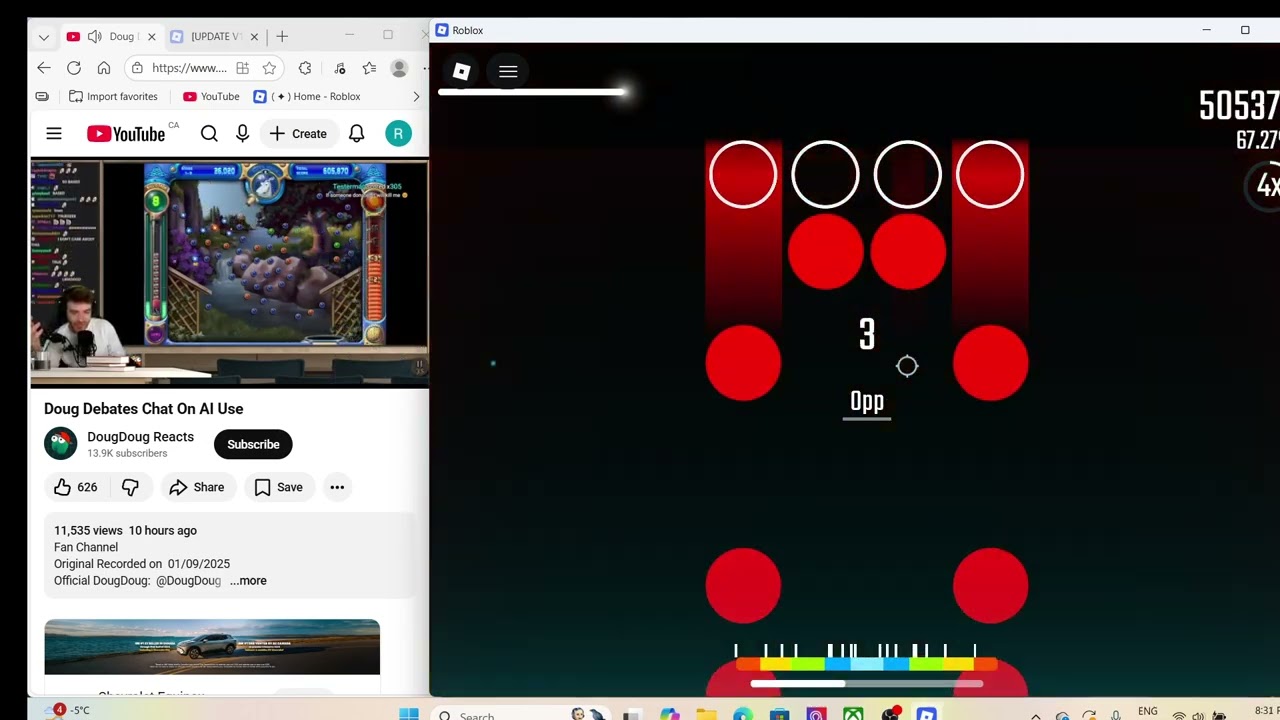
Task: Expand the favorites bar overflow chevron
Action: [416, 97]
